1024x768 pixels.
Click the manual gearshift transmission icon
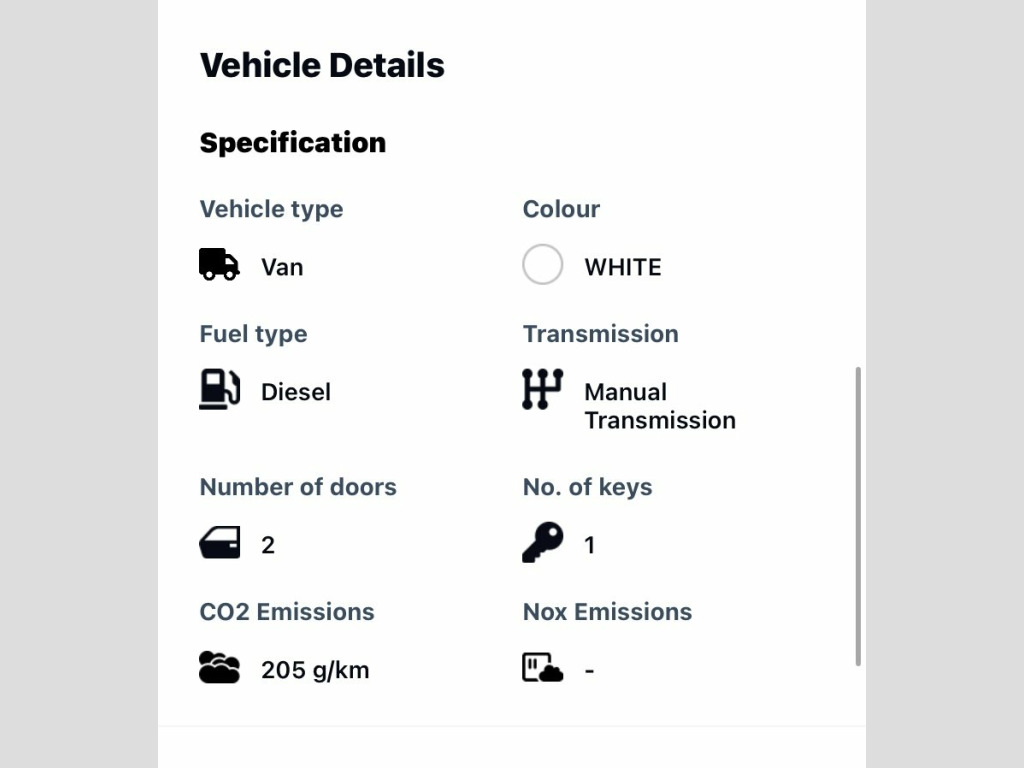542,389
